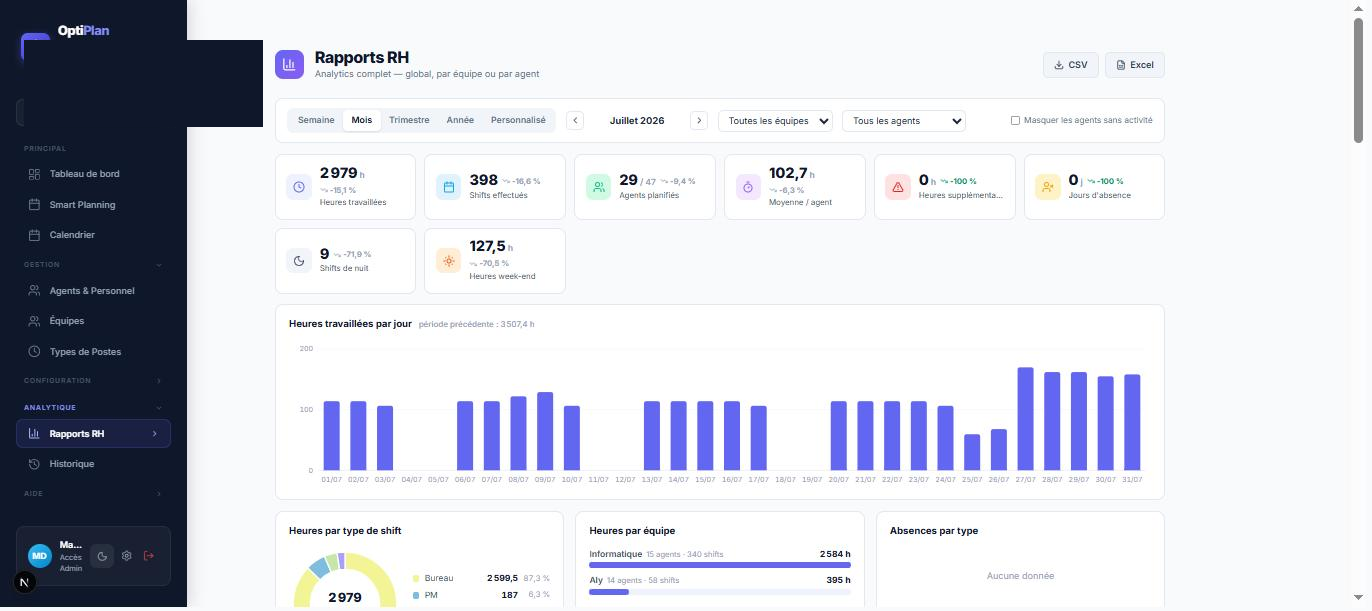This screenshot has width=1372, height=611.
Task: Toggle dark mode with moon icon
Action: pos(102,556)
